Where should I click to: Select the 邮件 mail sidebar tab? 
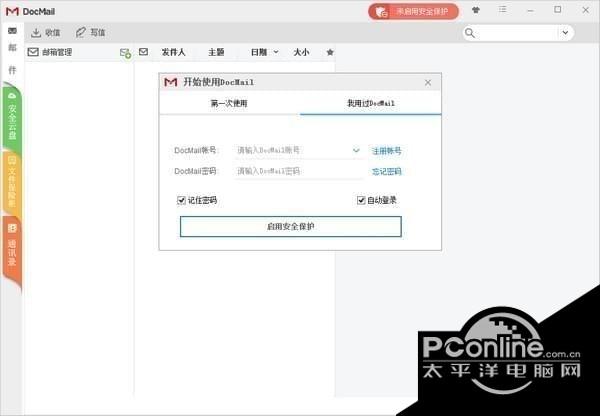click(x=12, y=51)
